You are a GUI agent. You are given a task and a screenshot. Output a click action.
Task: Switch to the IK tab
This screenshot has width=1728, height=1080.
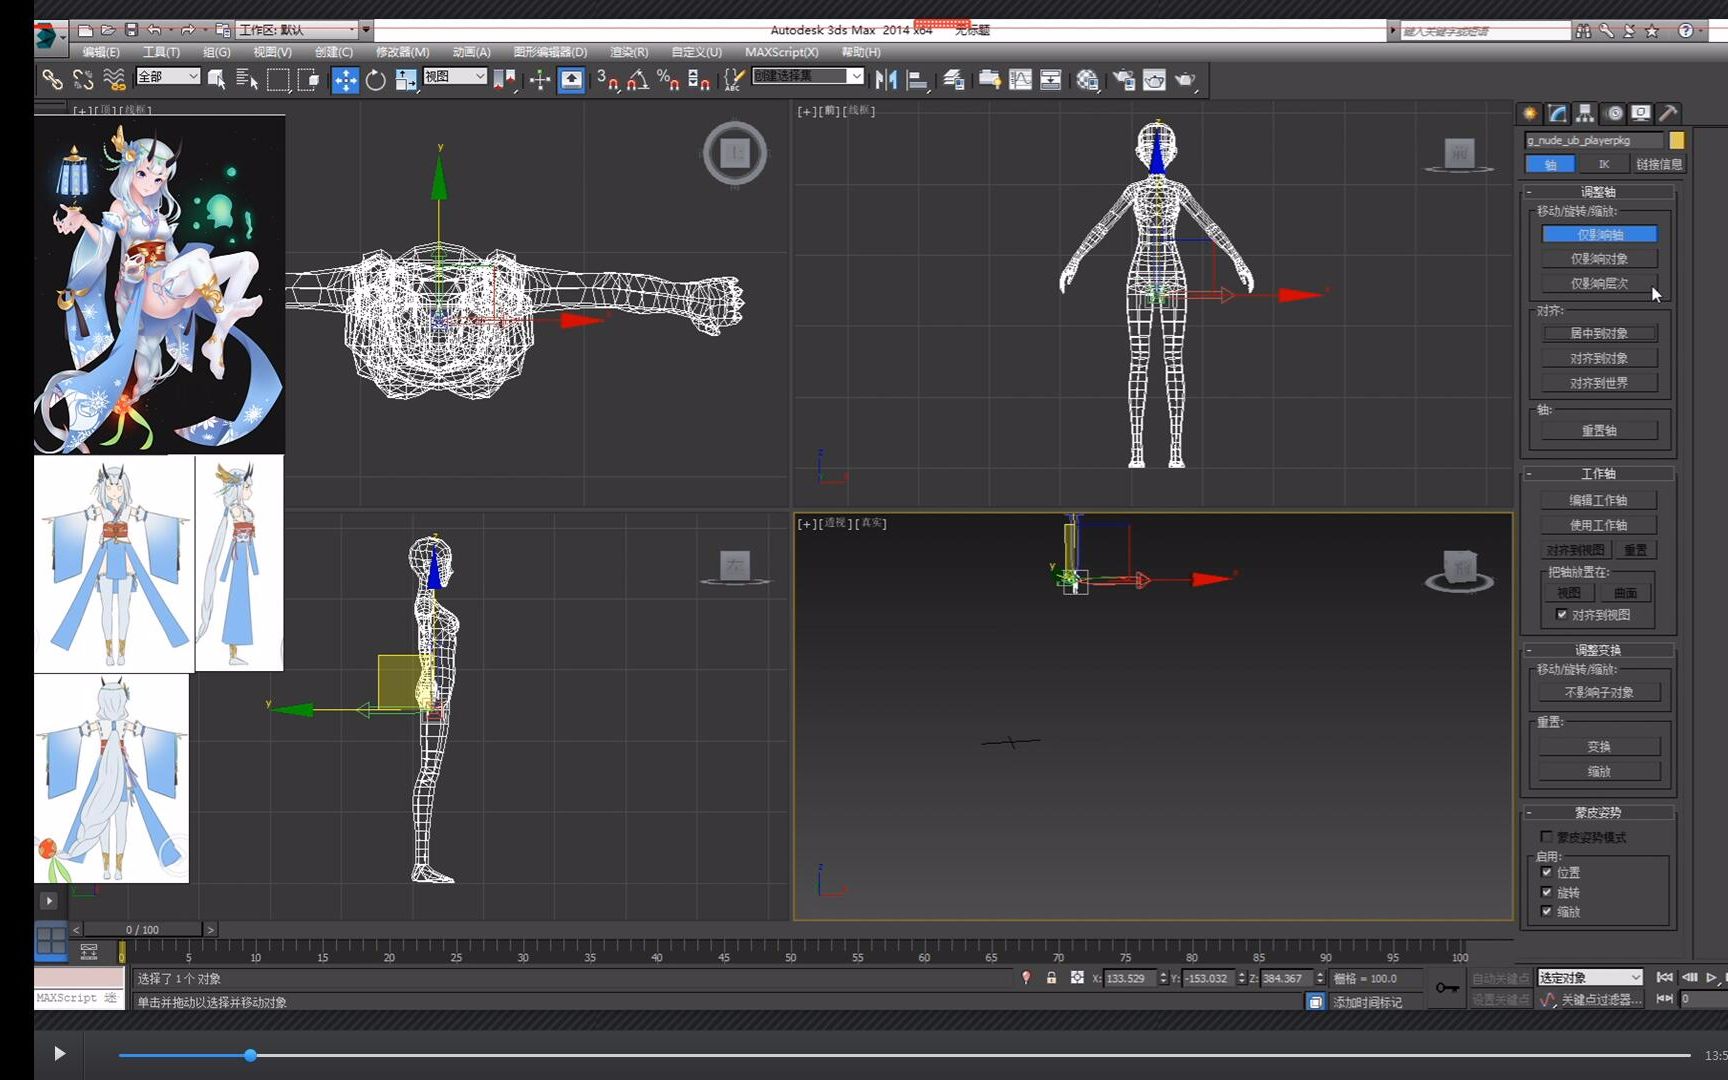[x=1604, y=164]
